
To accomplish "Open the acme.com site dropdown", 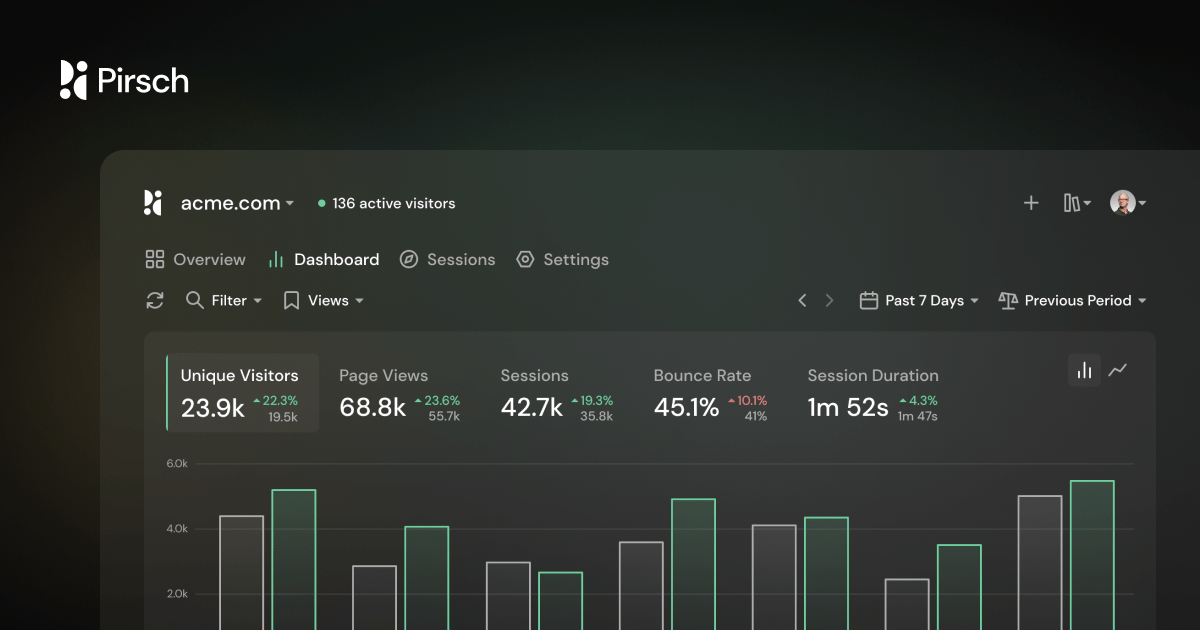I will point(236,202).
